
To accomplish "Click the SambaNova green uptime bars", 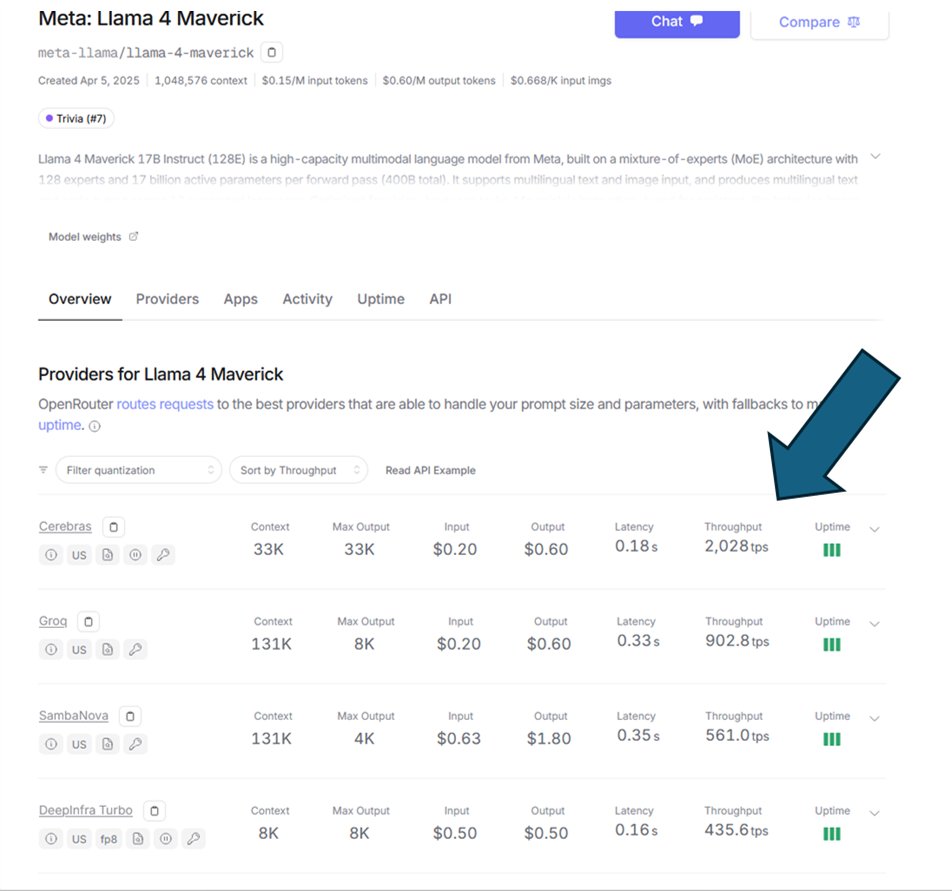I will (x=831, y=739).
